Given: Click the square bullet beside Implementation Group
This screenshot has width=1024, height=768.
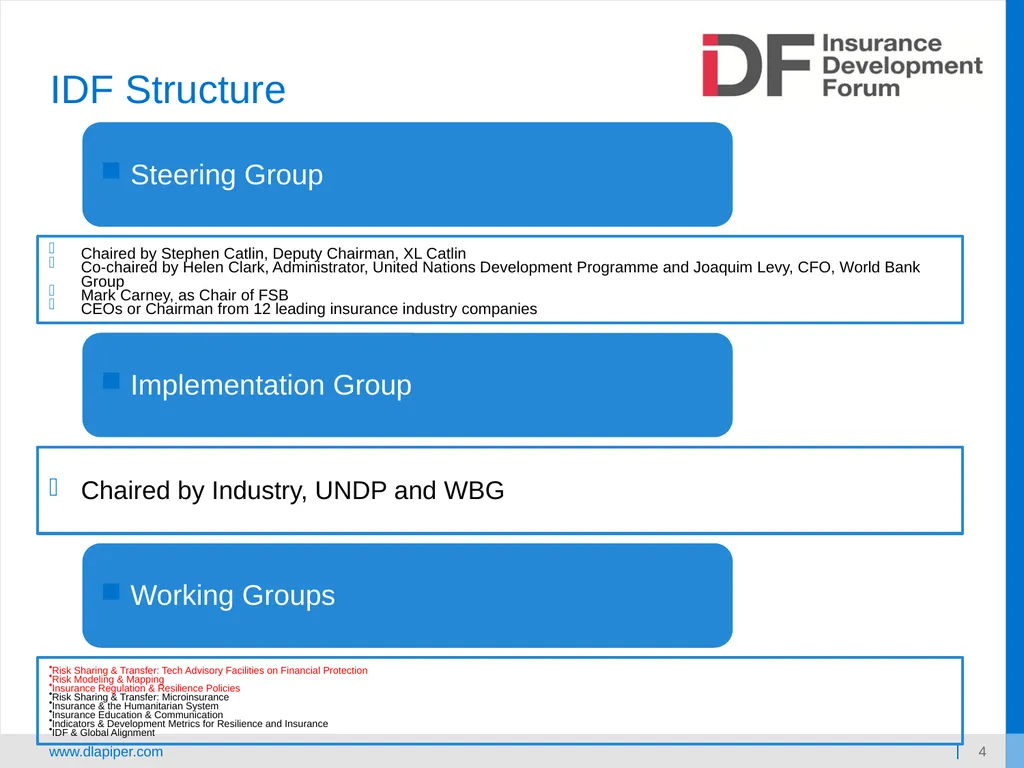Looking at the screenshot, I should (111, 381).
